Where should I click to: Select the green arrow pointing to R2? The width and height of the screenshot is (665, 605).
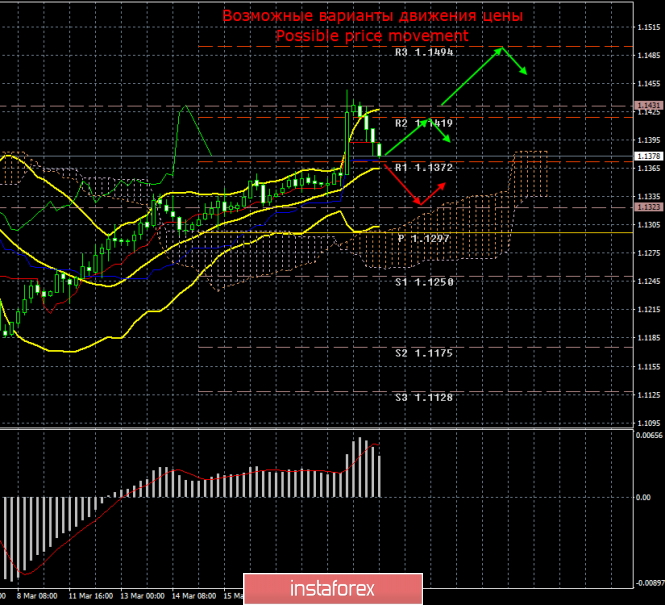[x=406, y=138]
